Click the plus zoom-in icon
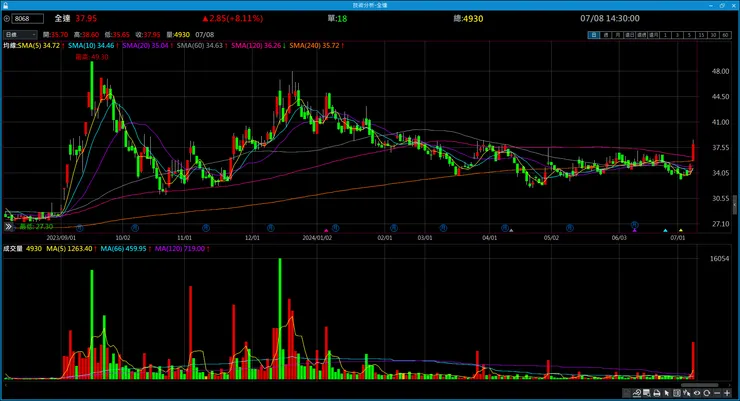The width and height of the screenshot is (740, 401). pos(727,393)
